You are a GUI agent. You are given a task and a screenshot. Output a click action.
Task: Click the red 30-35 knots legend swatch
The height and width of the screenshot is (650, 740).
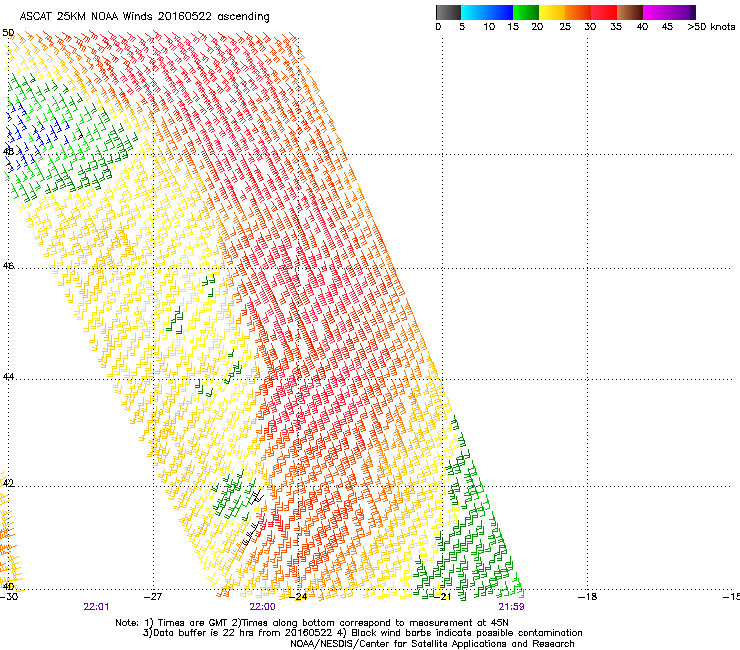coord(604,12)
